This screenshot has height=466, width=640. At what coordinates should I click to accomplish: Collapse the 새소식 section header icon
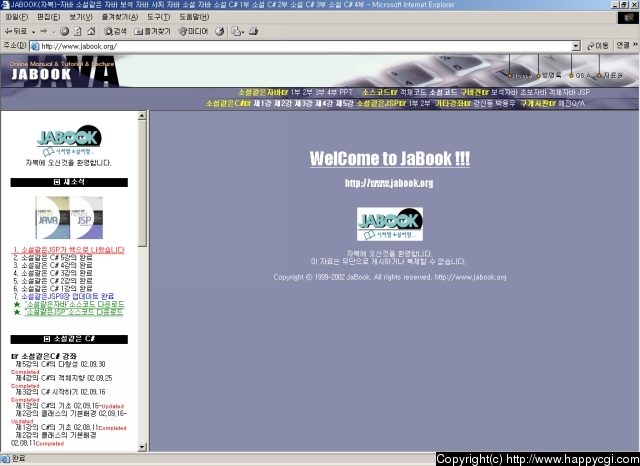[x=57, y=182]
